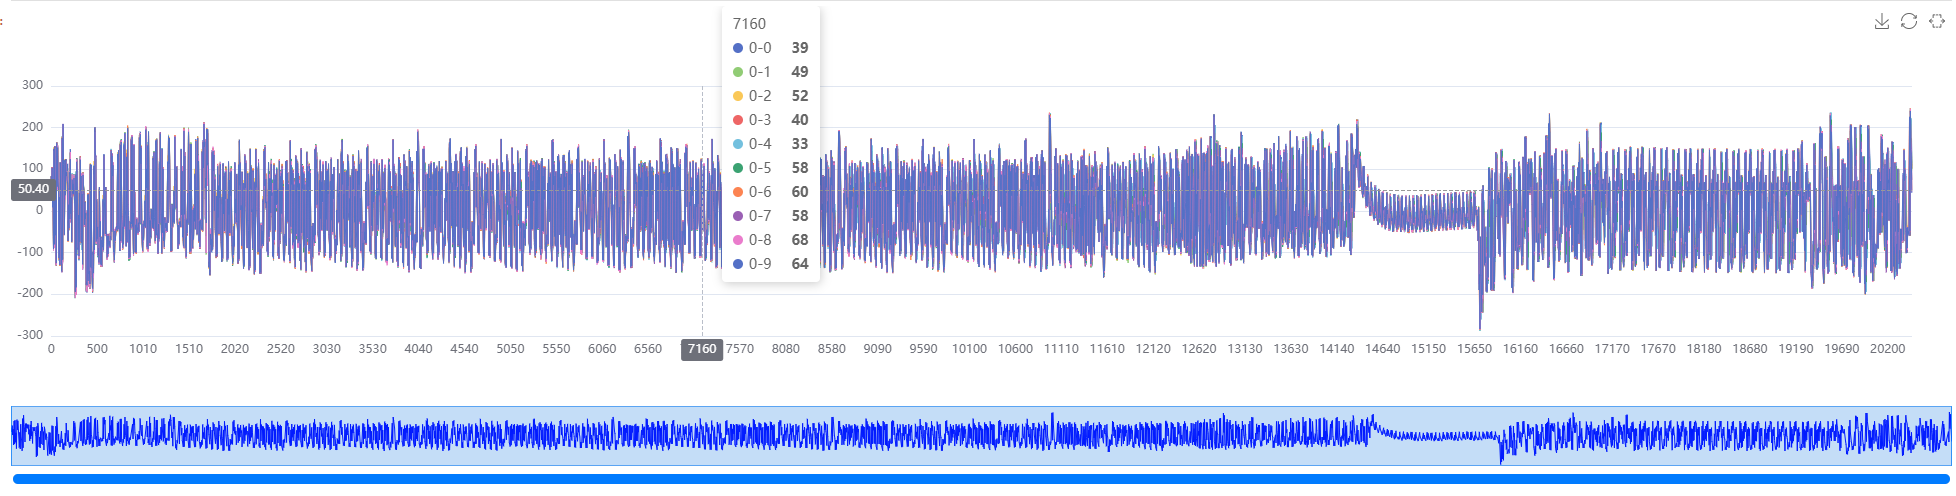Click the dashed hexagon expand icon
This screenshot has width=1956, height=496.
point(1937,22)
